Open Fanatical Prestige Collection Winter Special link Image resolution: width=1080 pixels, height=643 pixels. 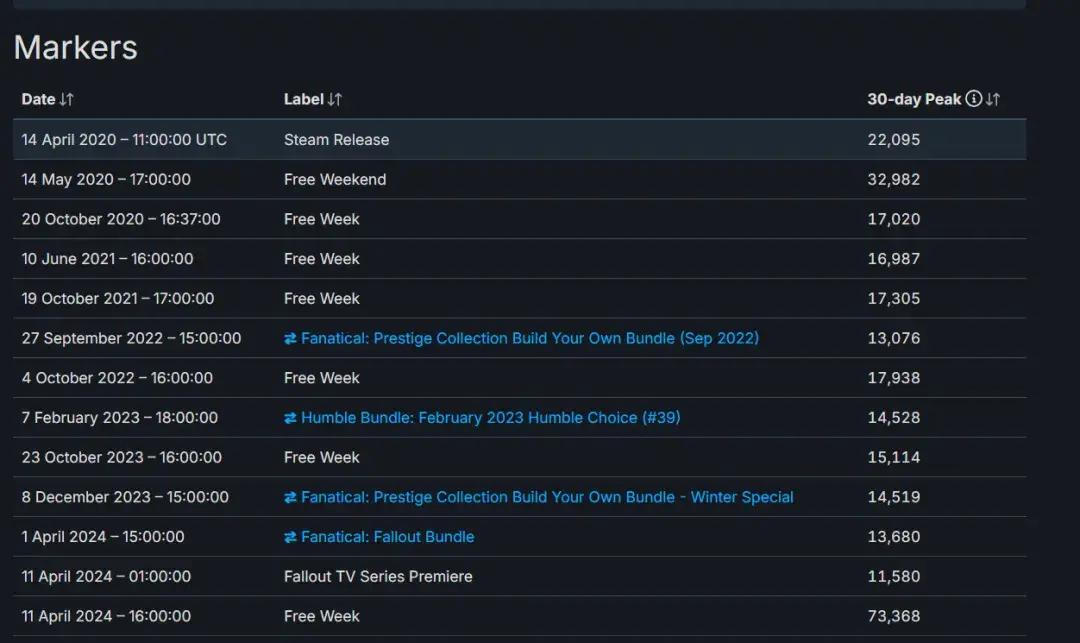click(547, 497)
